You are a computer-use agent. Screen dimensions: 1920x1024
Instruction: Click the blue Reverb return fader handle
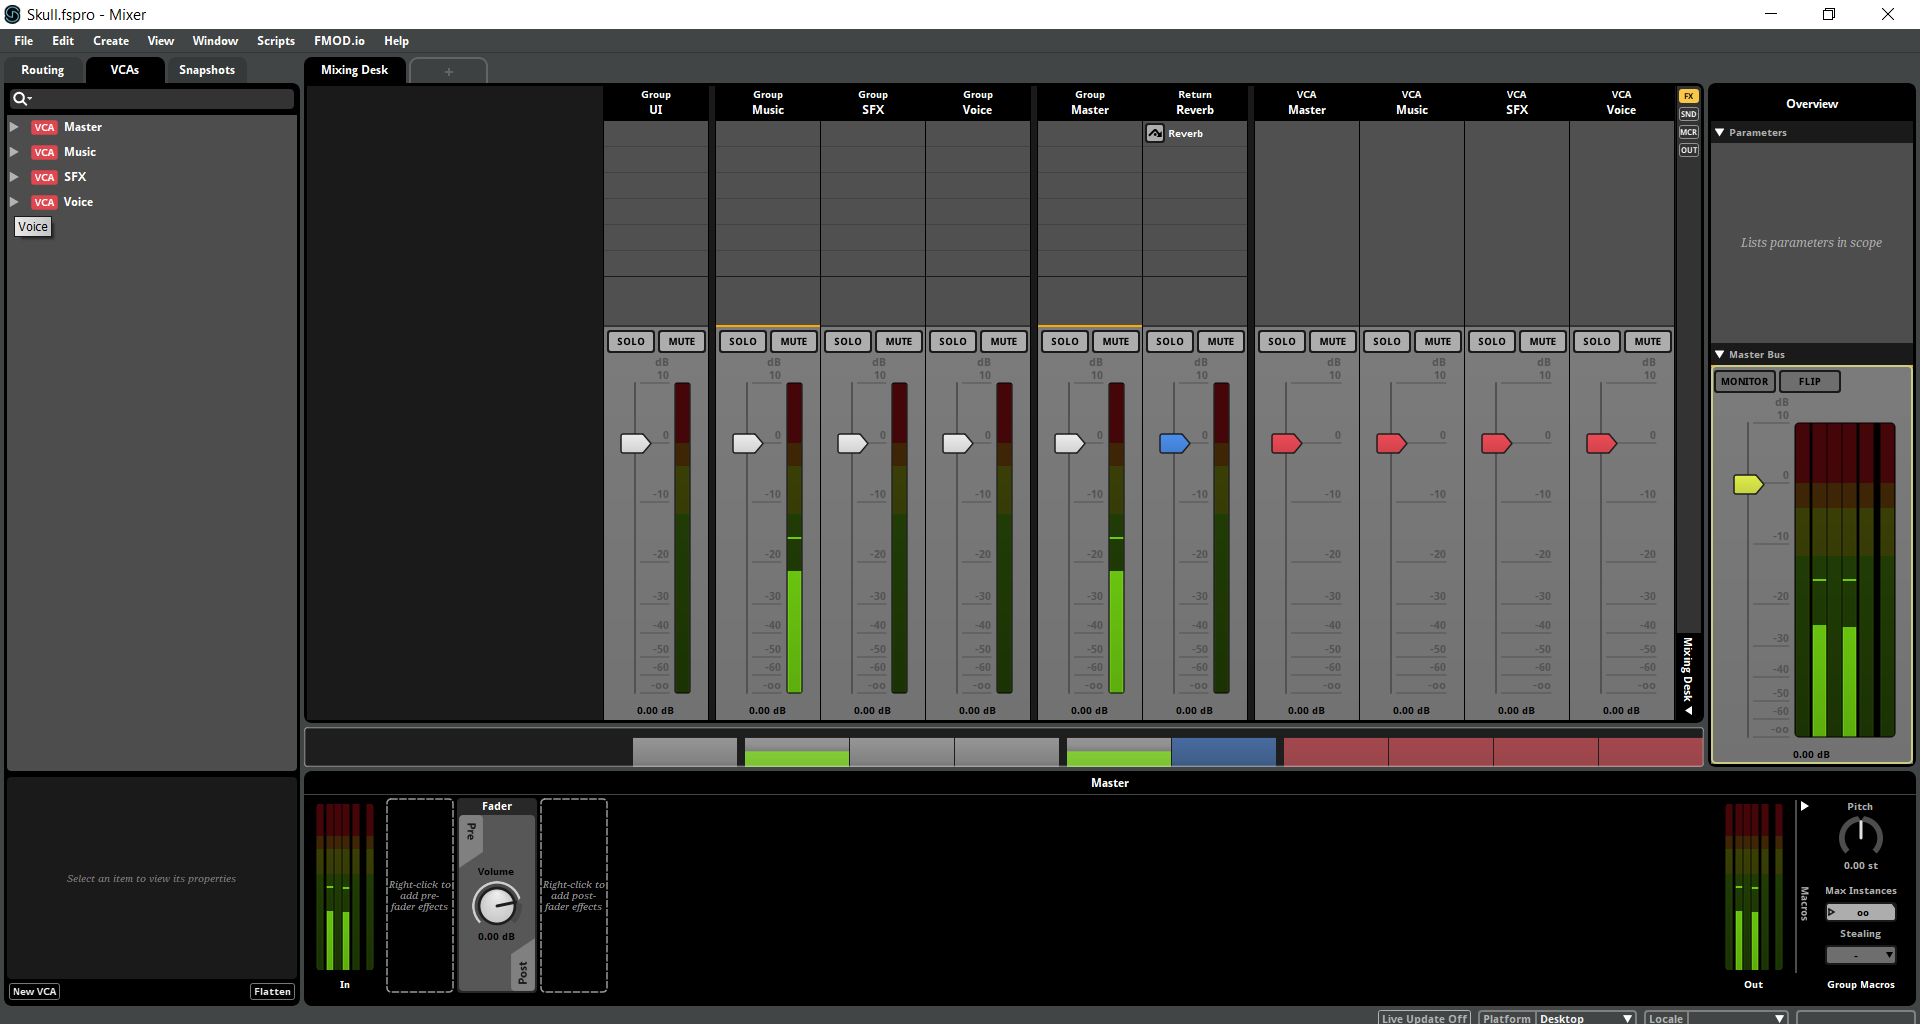tap(1174, 443)
